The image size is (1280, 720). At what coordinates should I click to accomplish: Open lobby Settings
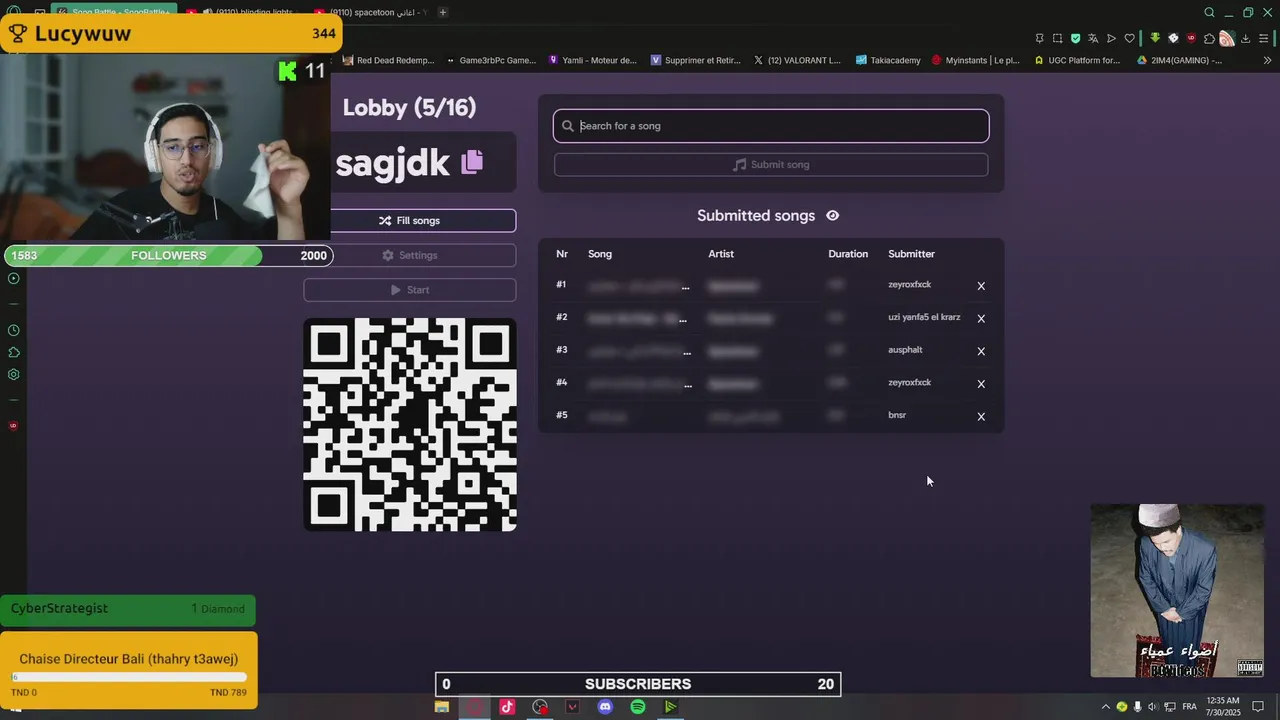[x=410, y=255]
